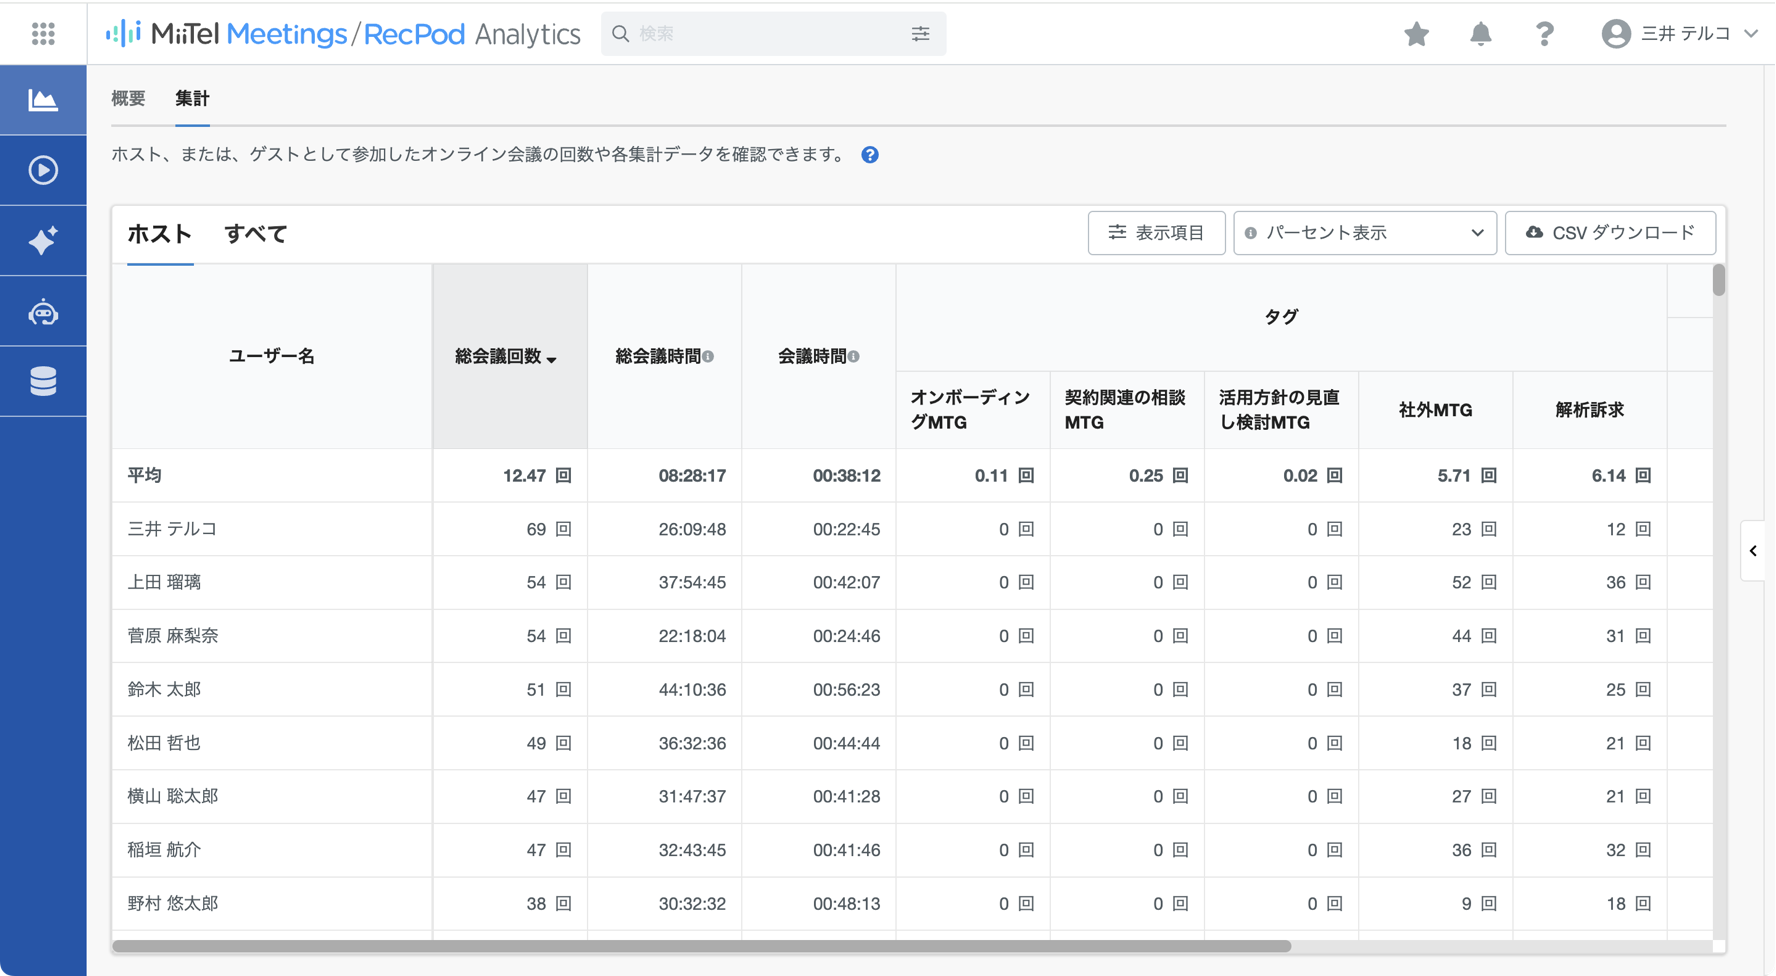
Task: Expand the collapsed right side panel
Action: click(1753, 551)
